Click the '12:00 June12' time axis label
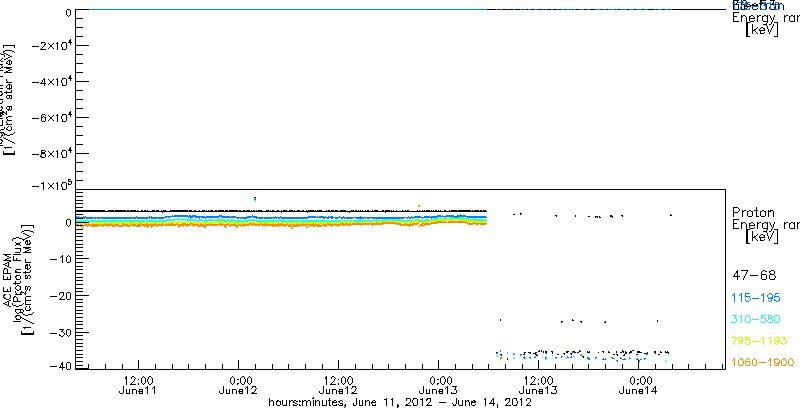The width and height of the screenshot is (800, 410). point(338,385)
